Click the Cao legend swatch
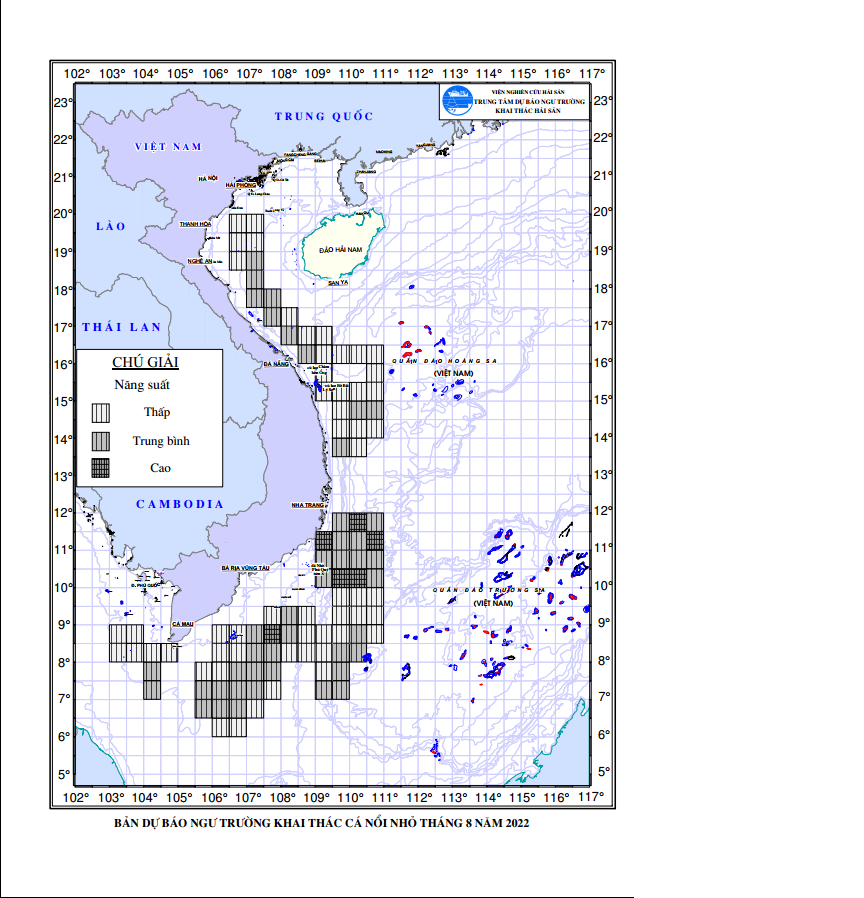Viewport: 864px width, 898px height. point(101,468)
